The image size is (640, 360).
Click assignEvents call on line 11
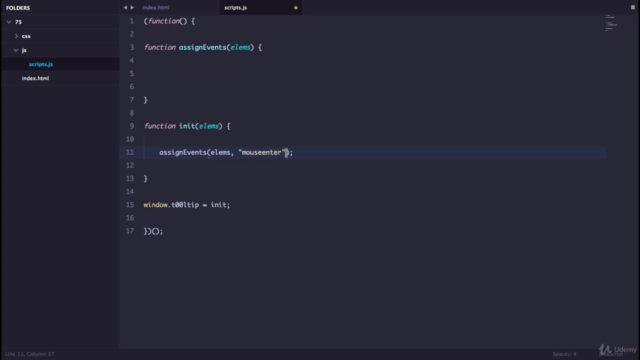coord(183,152)
